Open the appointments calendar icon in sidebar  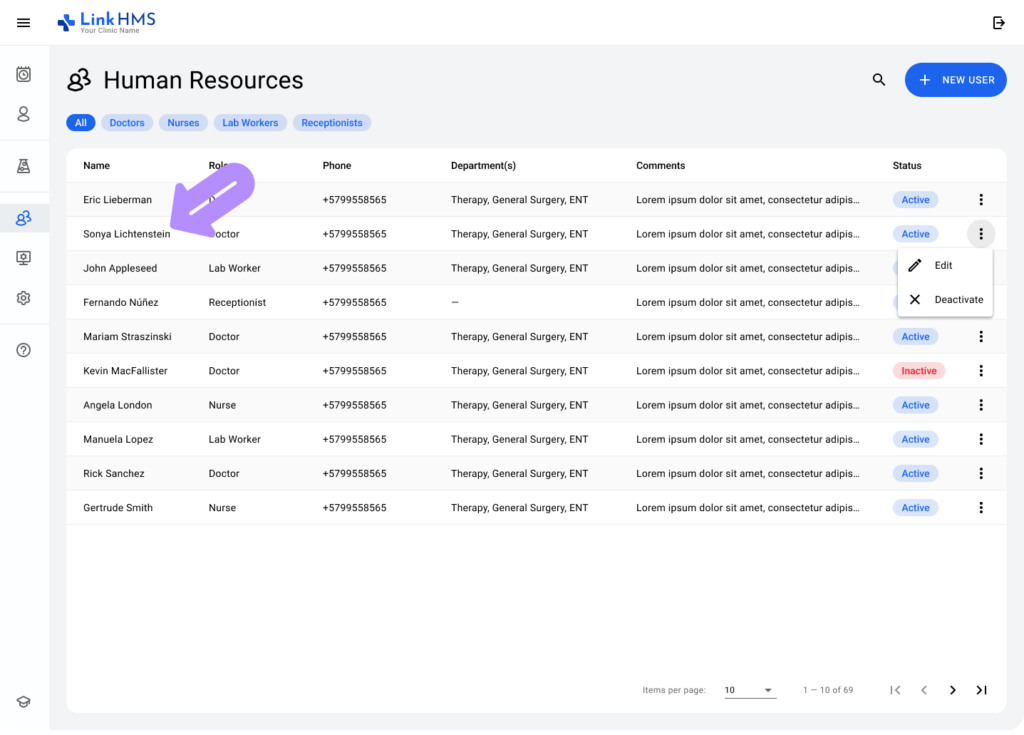point(24,74)
